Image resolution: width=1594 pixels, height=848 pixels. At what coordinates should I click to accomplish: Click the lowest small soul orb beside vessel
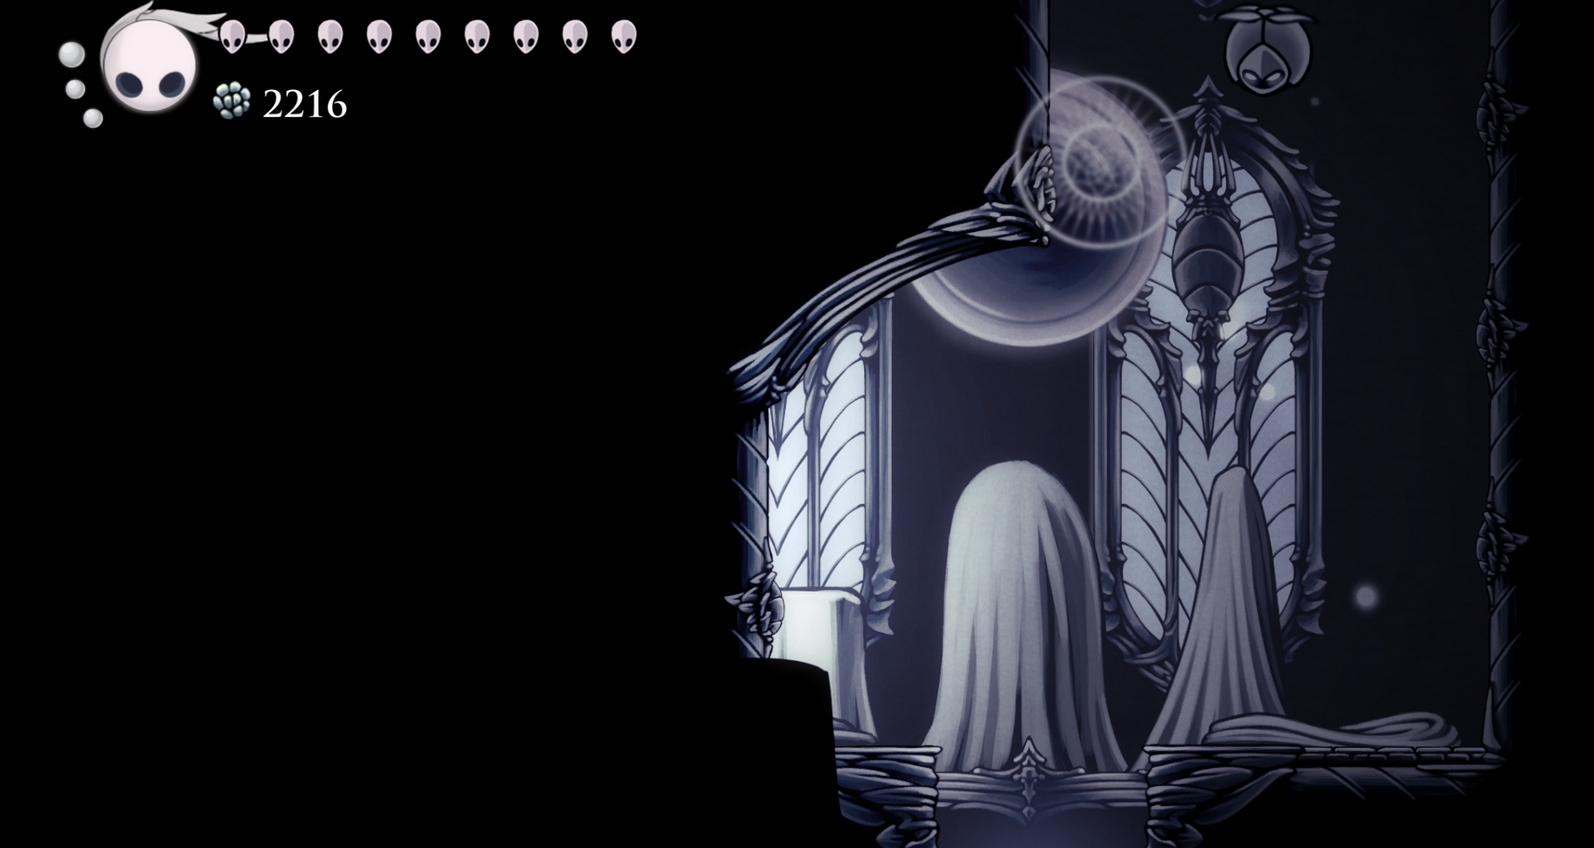pos(93,119)
